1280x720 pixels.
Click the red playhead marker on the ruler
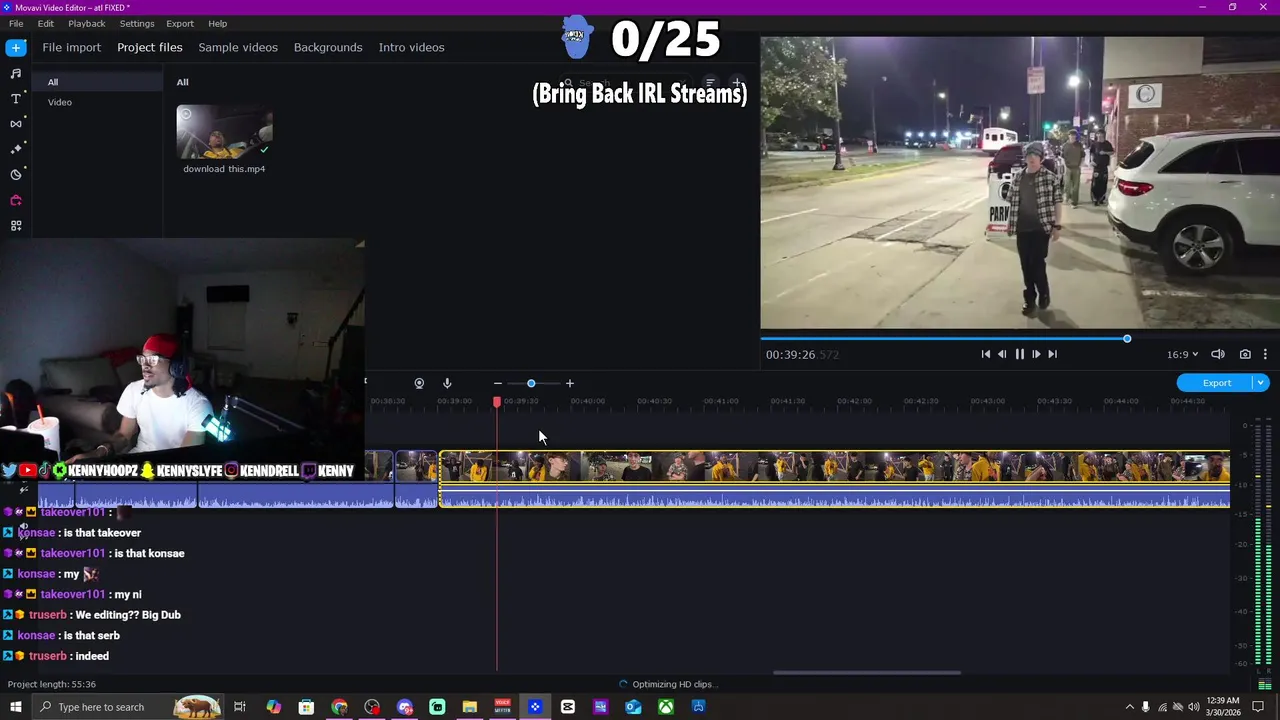pos(497,401)
